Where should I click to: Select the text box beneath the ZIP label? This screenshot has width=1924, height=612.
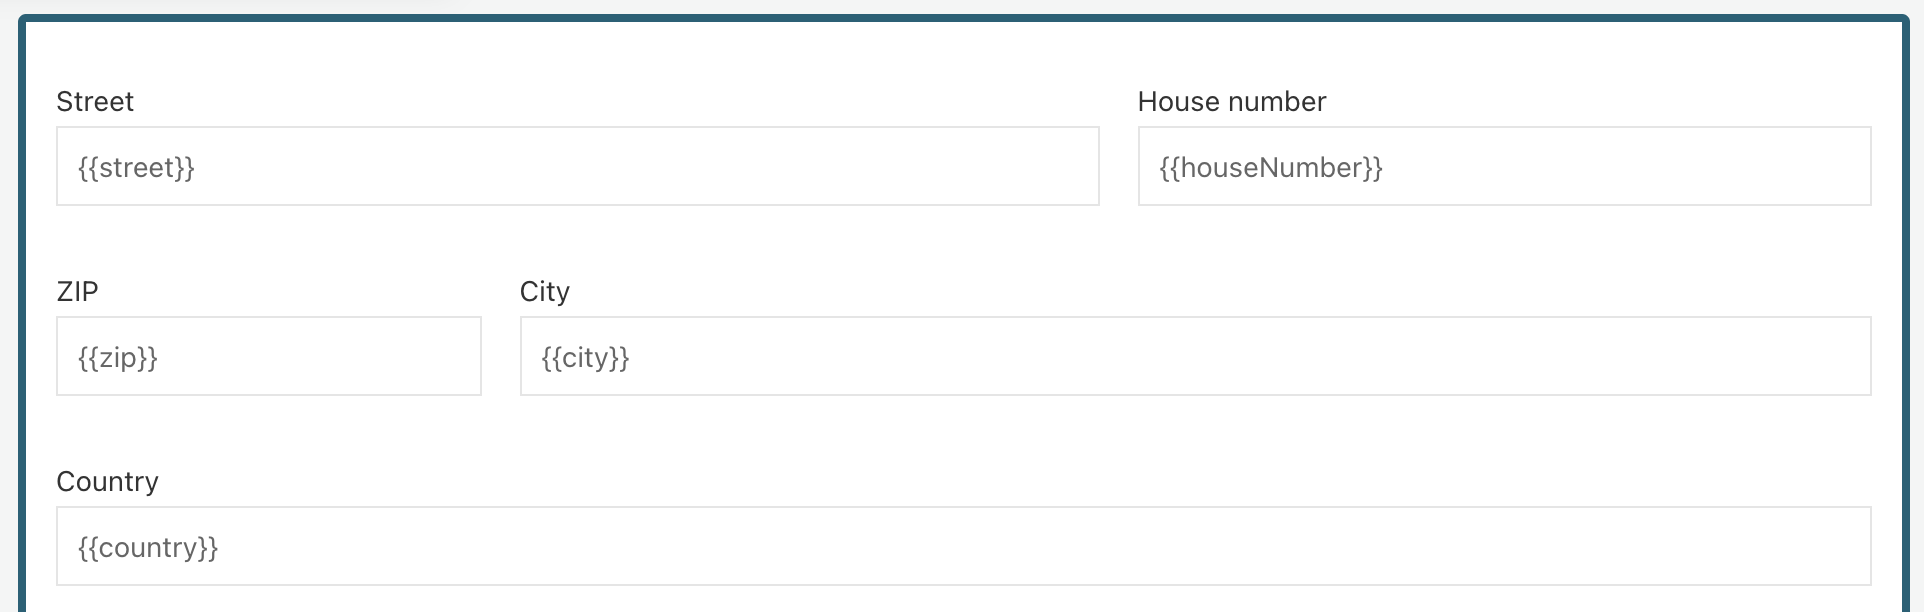click(x=268, y=356)
